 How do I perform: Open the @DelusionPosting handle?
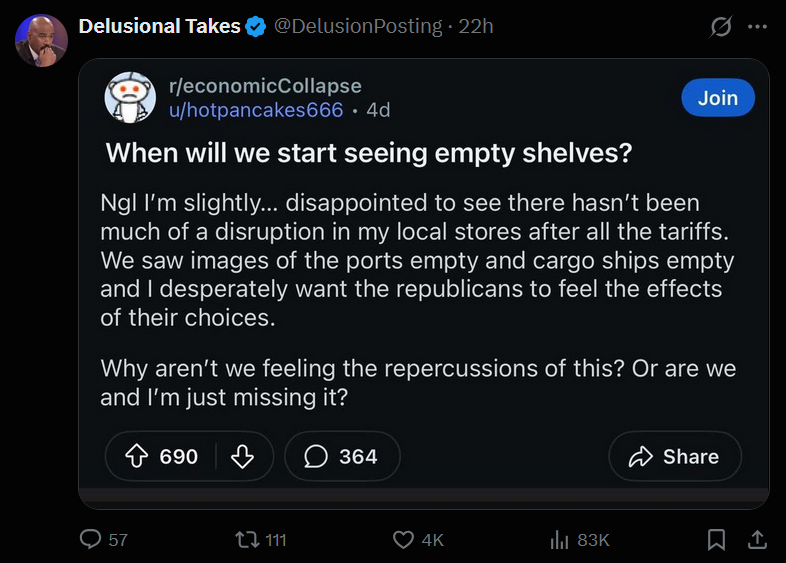(357, 27)
